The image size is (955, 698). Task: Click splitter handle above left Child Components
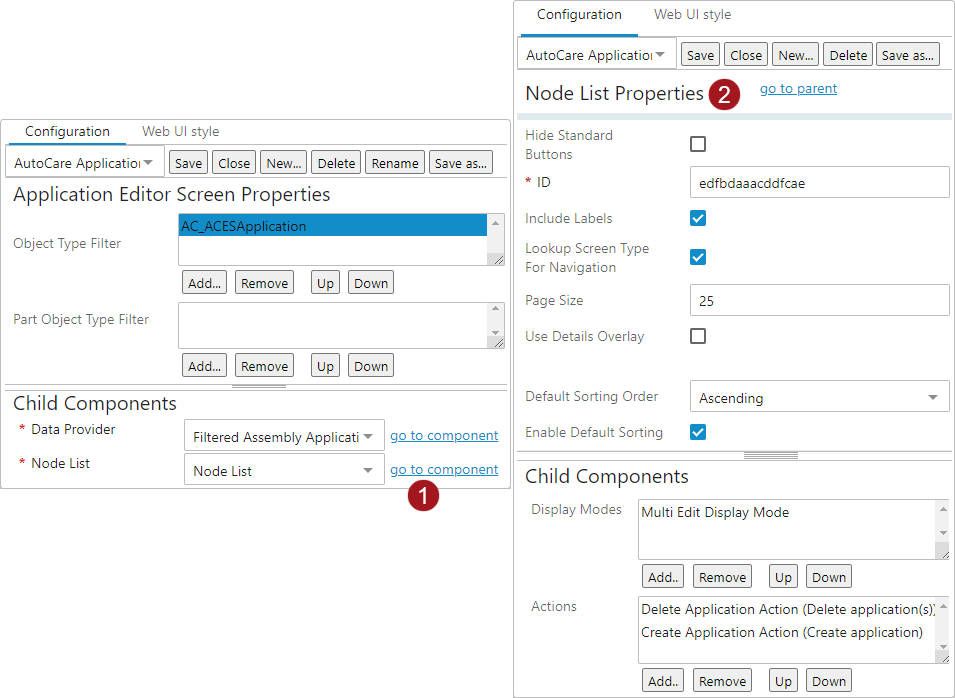[259, 387]
